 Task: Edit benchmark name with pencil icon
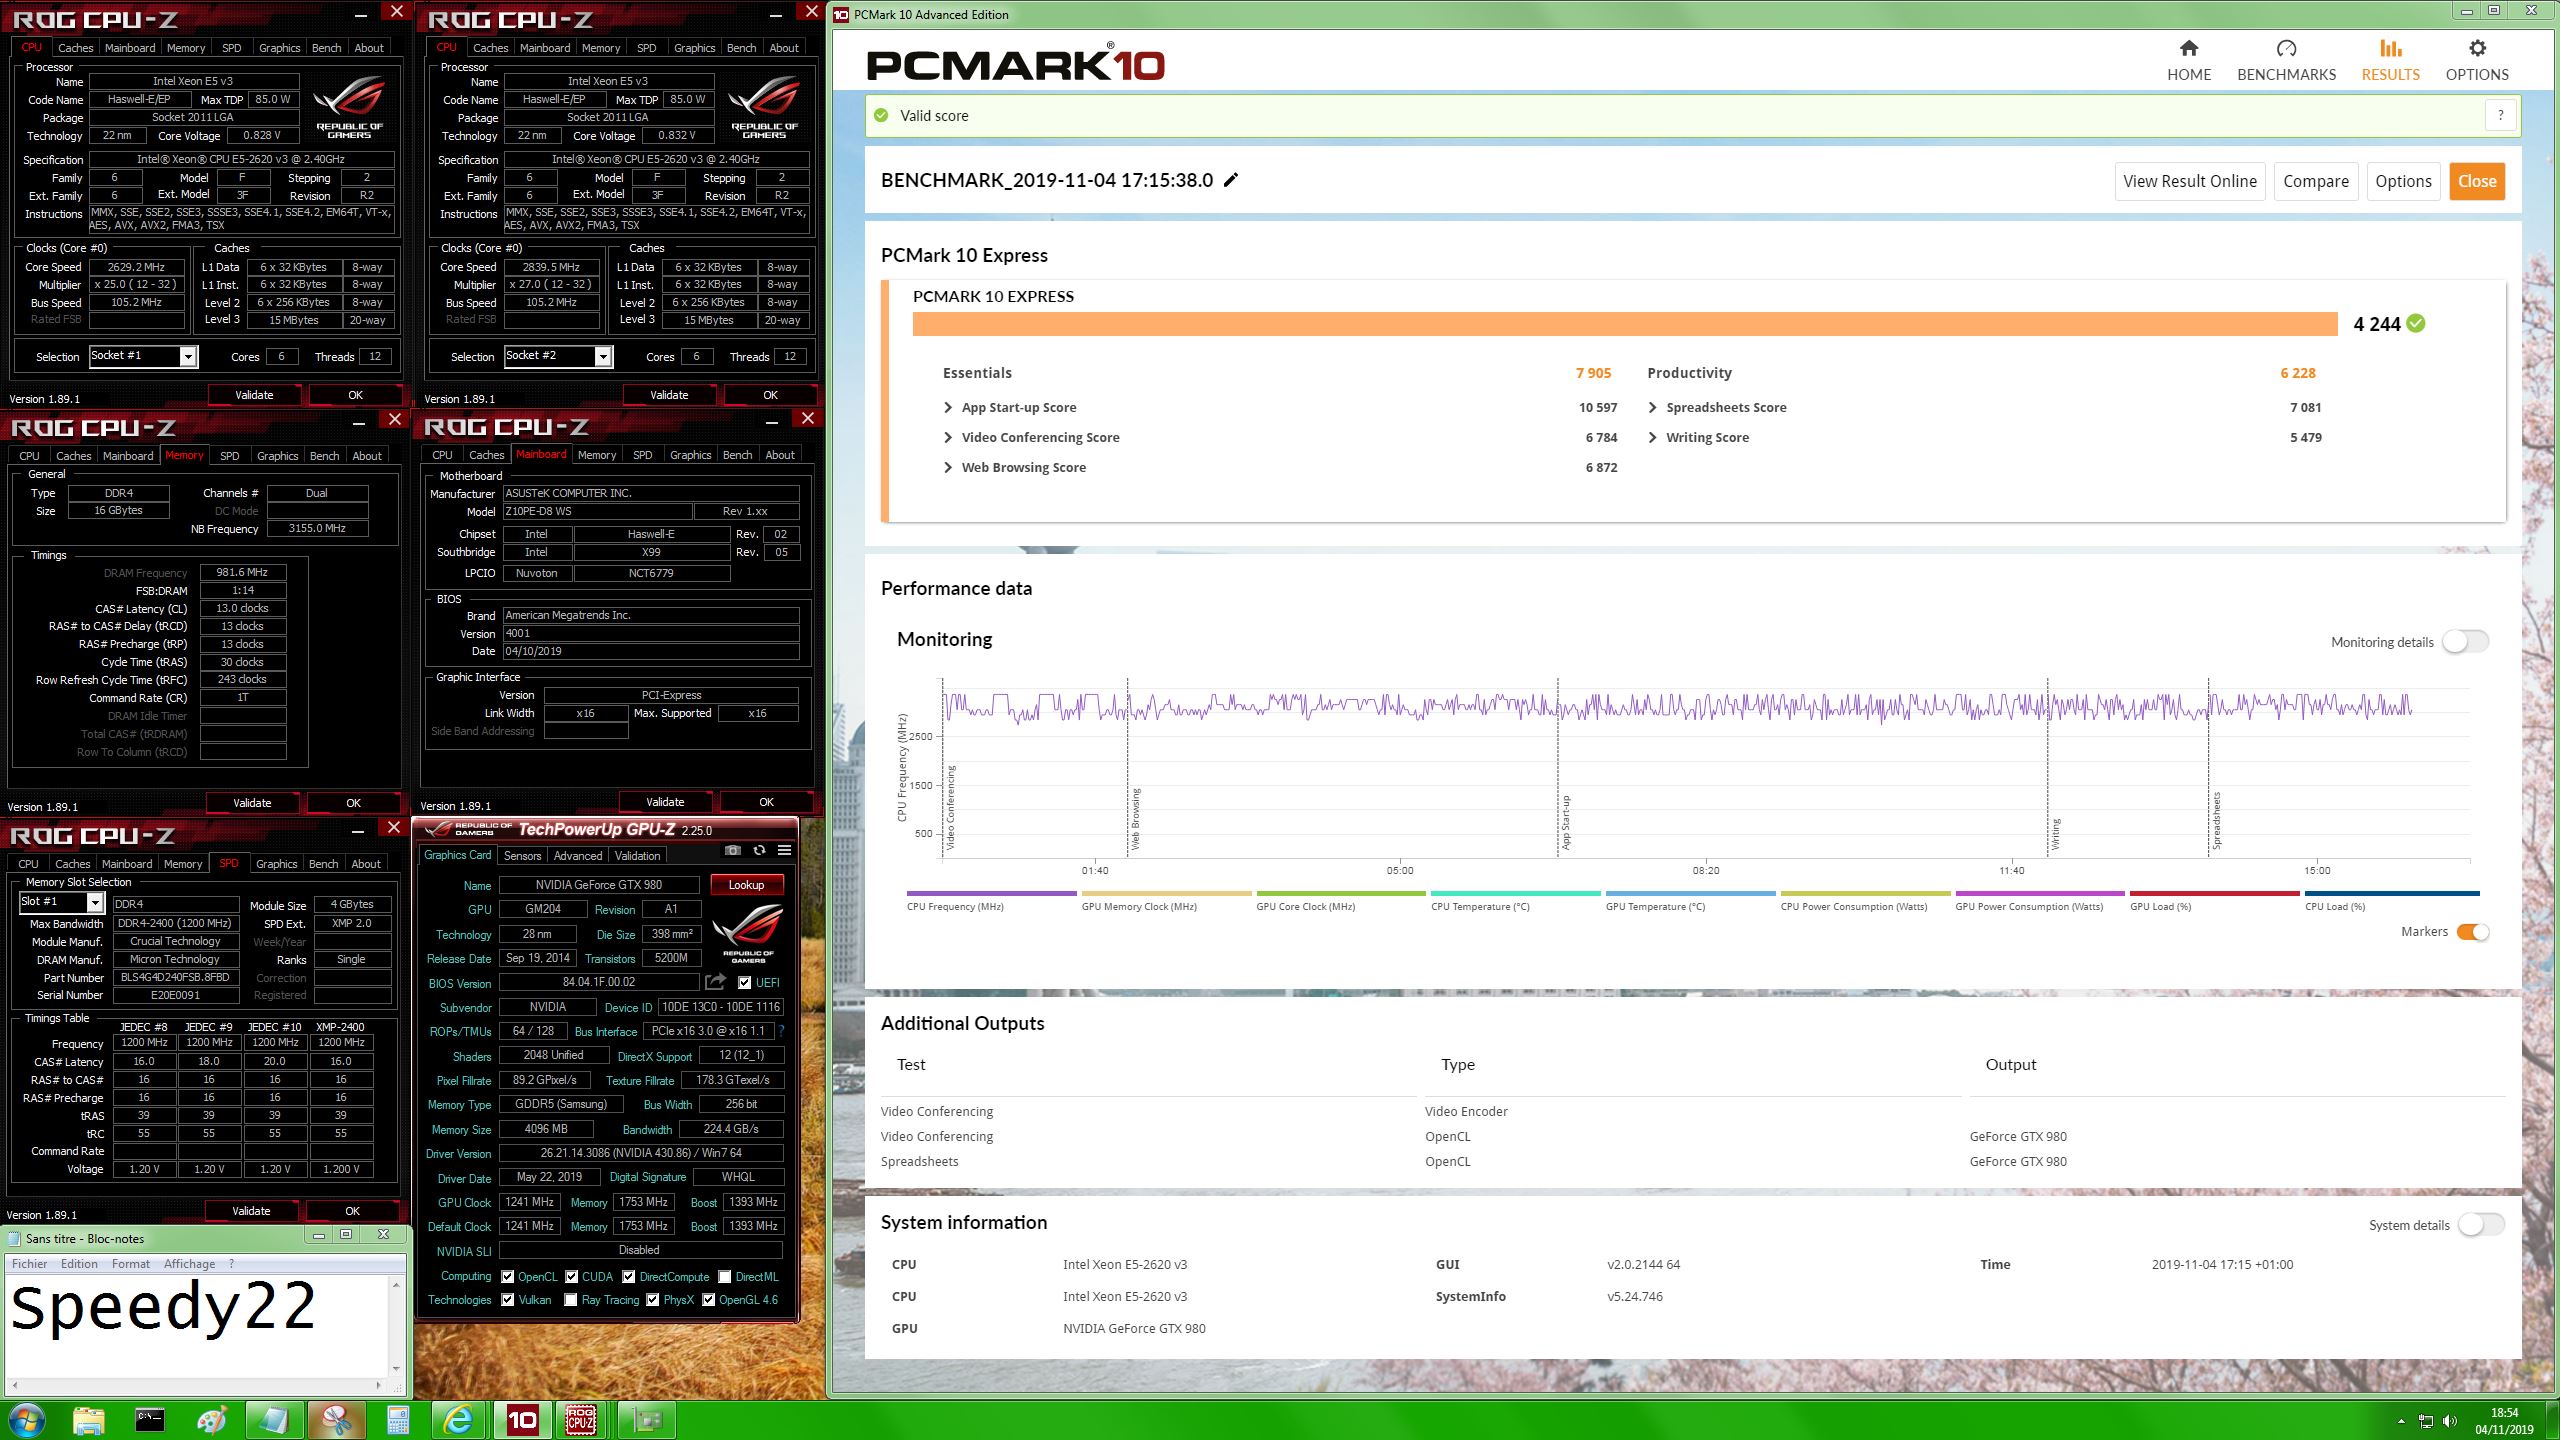pos(1231,180)
